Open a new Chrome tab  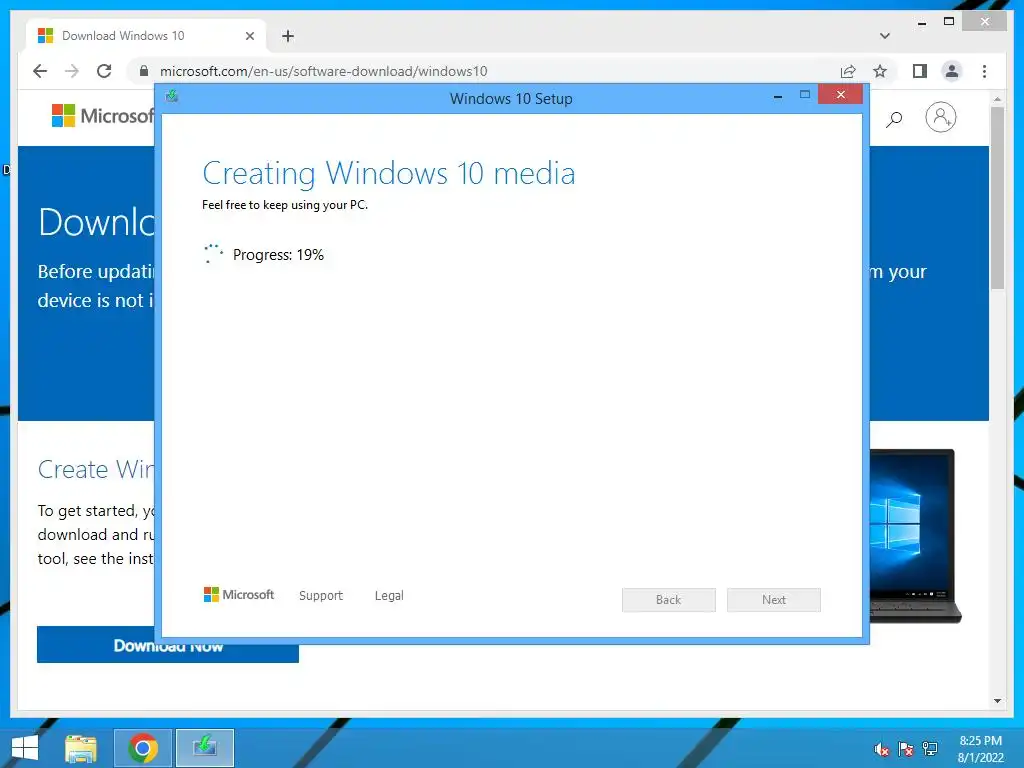pyautogui.click(x=288, y=36)
